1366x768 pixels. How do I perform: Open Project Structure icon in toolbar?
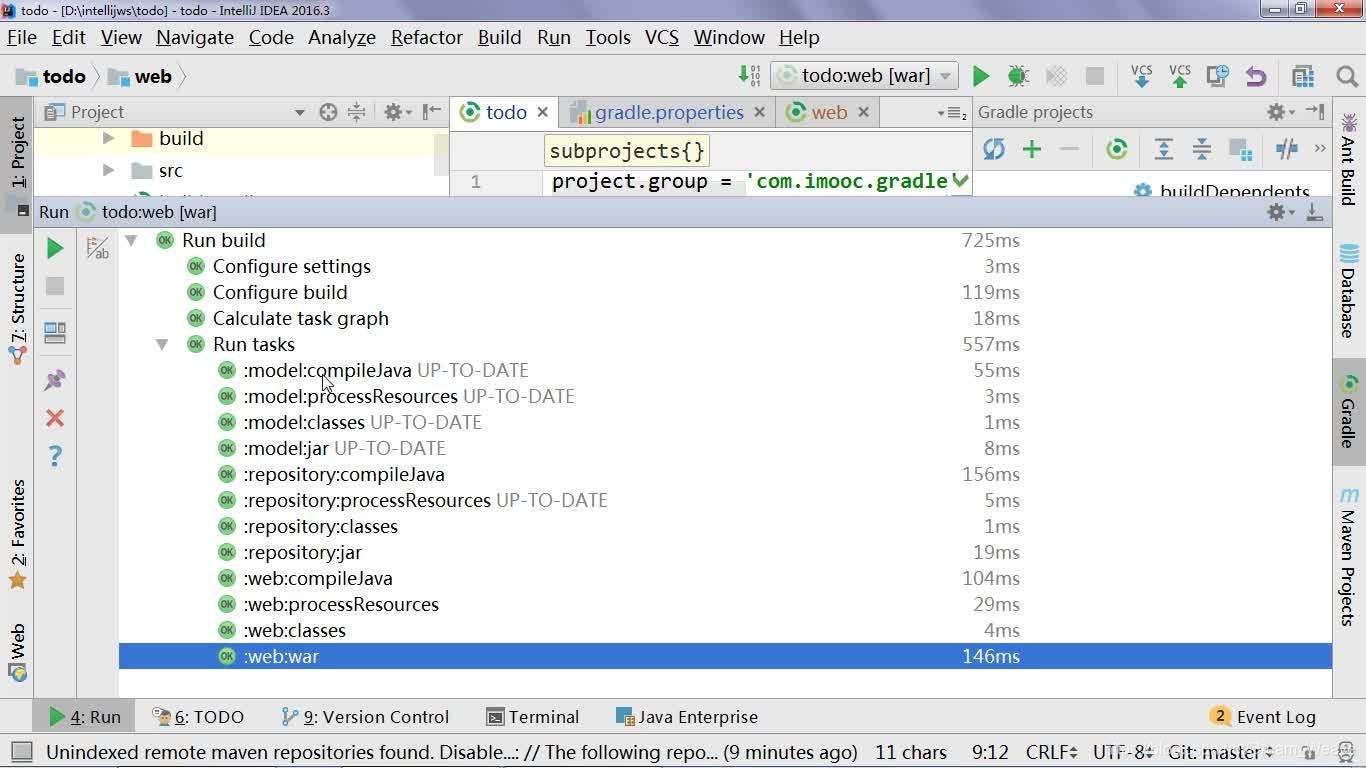click(x=1302, y=76)
